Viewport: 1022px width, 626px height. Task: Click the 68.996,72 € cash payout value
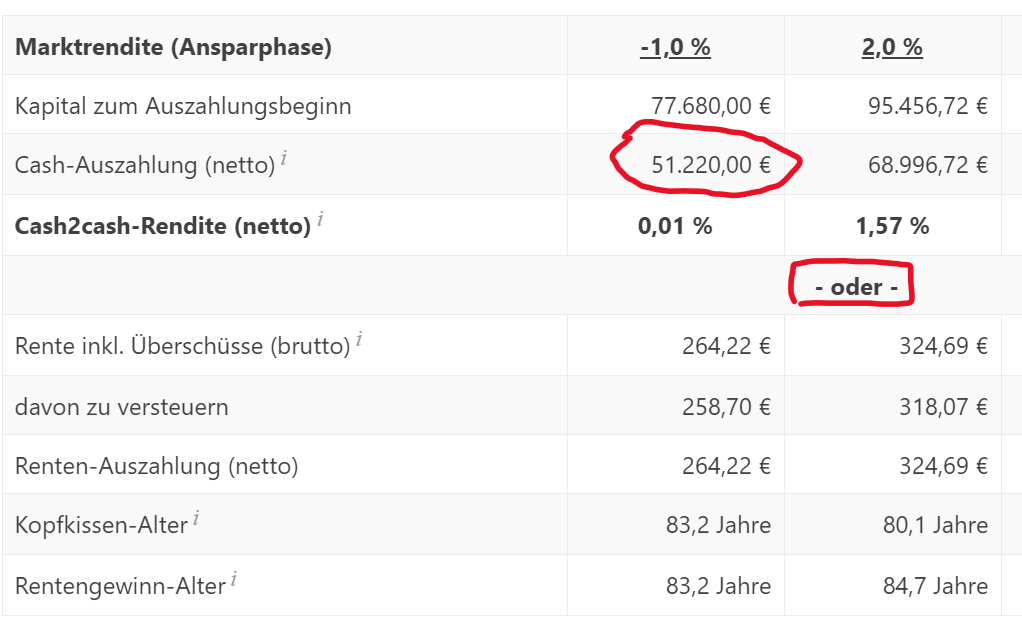point(928,165)
